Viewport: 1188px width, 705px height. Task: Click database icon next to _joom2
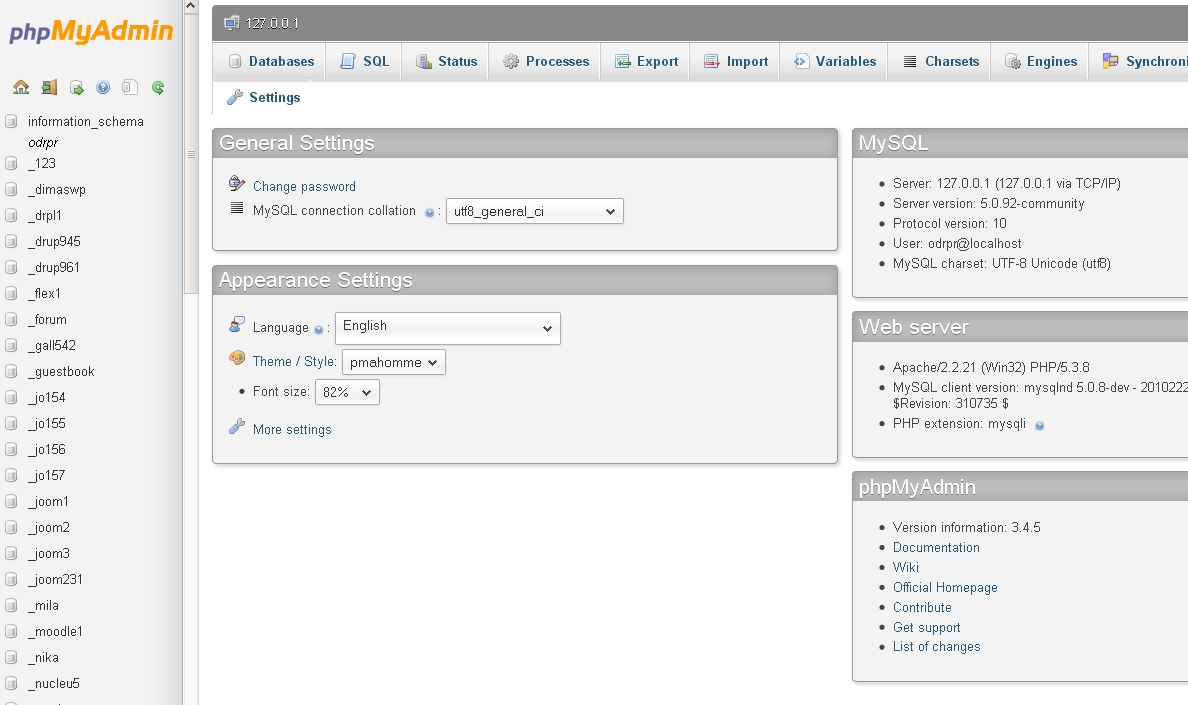[11, 528]
